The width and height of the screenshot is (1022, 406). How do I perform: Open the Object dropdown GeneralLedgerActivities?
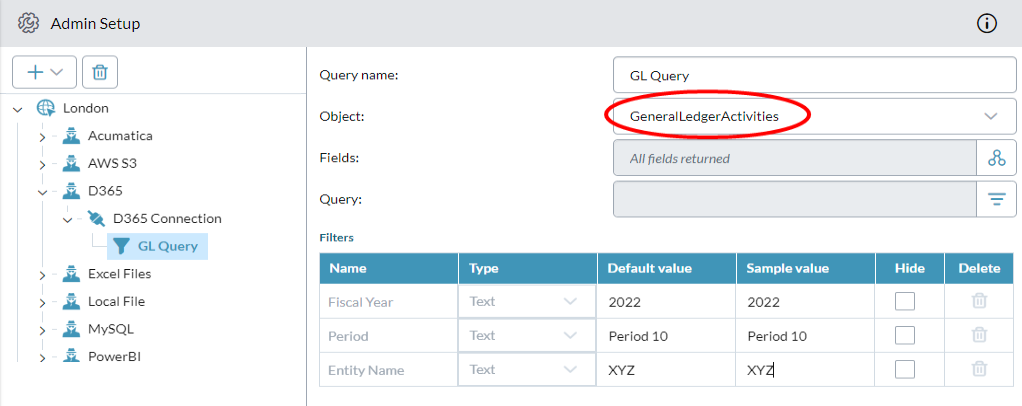815,117
